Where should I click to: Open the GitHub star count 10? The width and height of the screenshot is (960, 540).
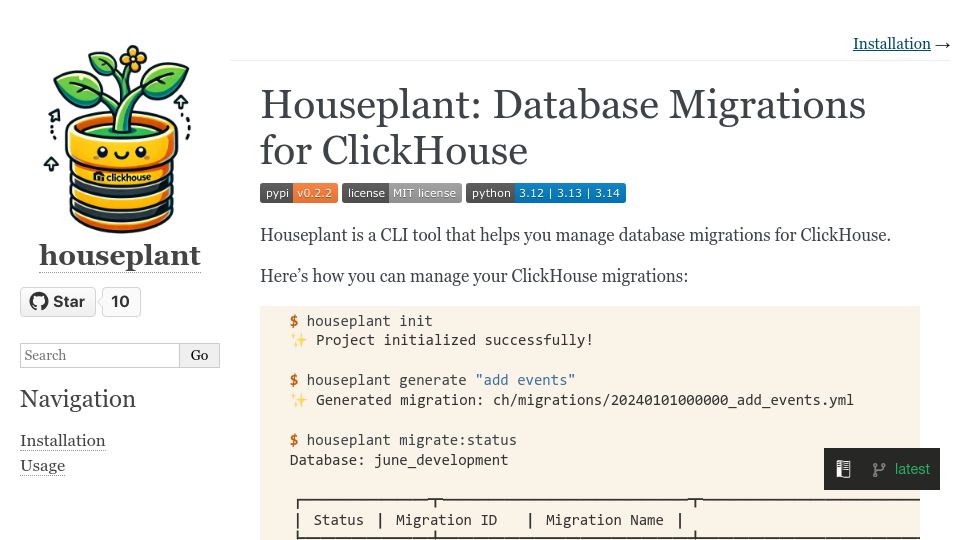click(x=121, y=302)
